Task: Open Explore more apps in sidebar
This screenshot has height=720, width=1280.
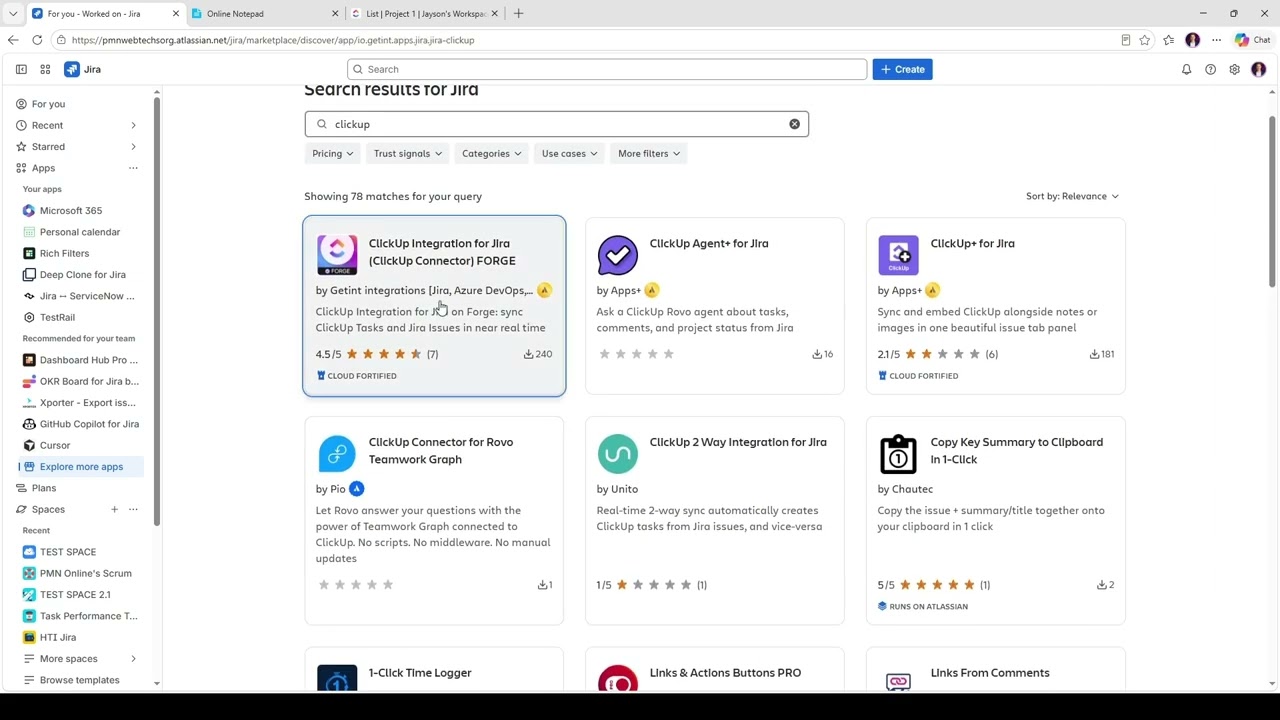Action: (81, 467)
